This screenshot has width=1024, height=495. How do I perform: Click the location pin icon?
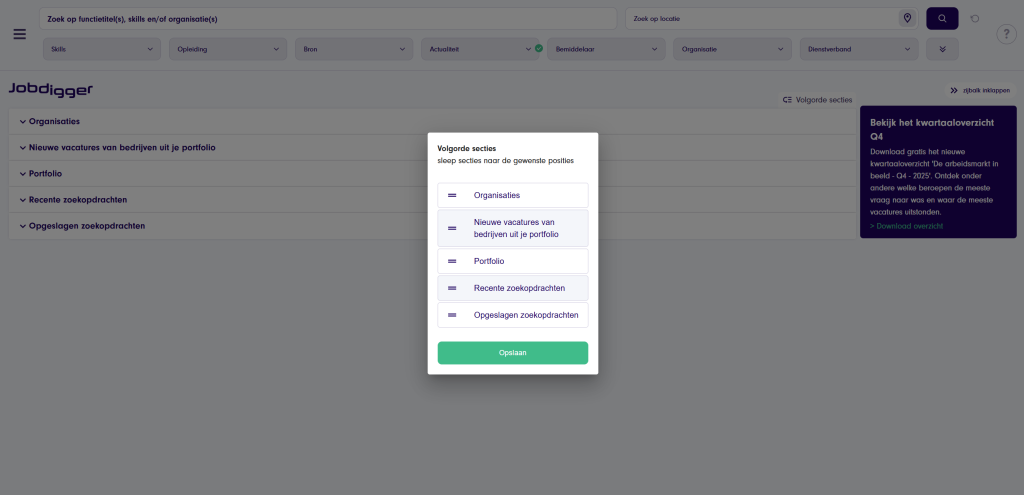(907, 19)
